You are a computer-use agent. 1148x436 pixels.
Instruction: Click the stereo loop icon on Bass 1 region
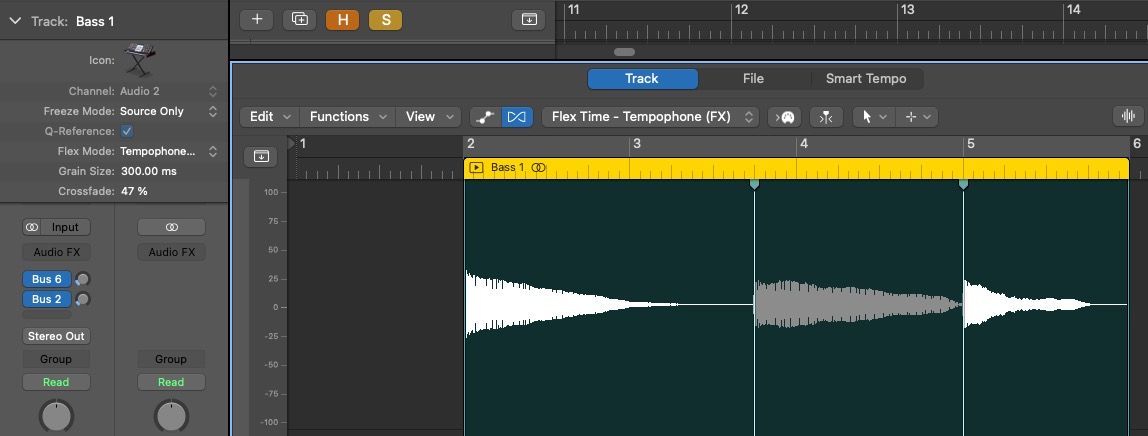(x=538, y=168)
